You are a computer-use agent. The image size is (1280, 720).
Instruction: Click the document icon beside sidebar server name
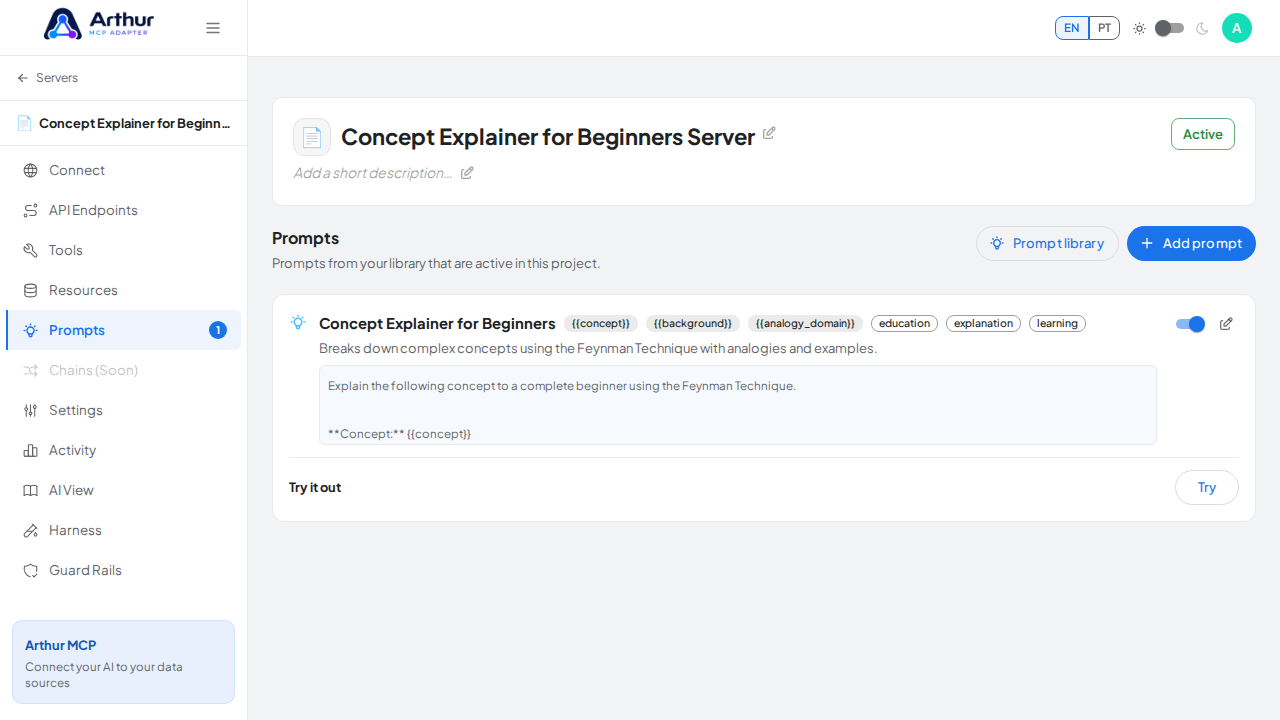[24, 123]
